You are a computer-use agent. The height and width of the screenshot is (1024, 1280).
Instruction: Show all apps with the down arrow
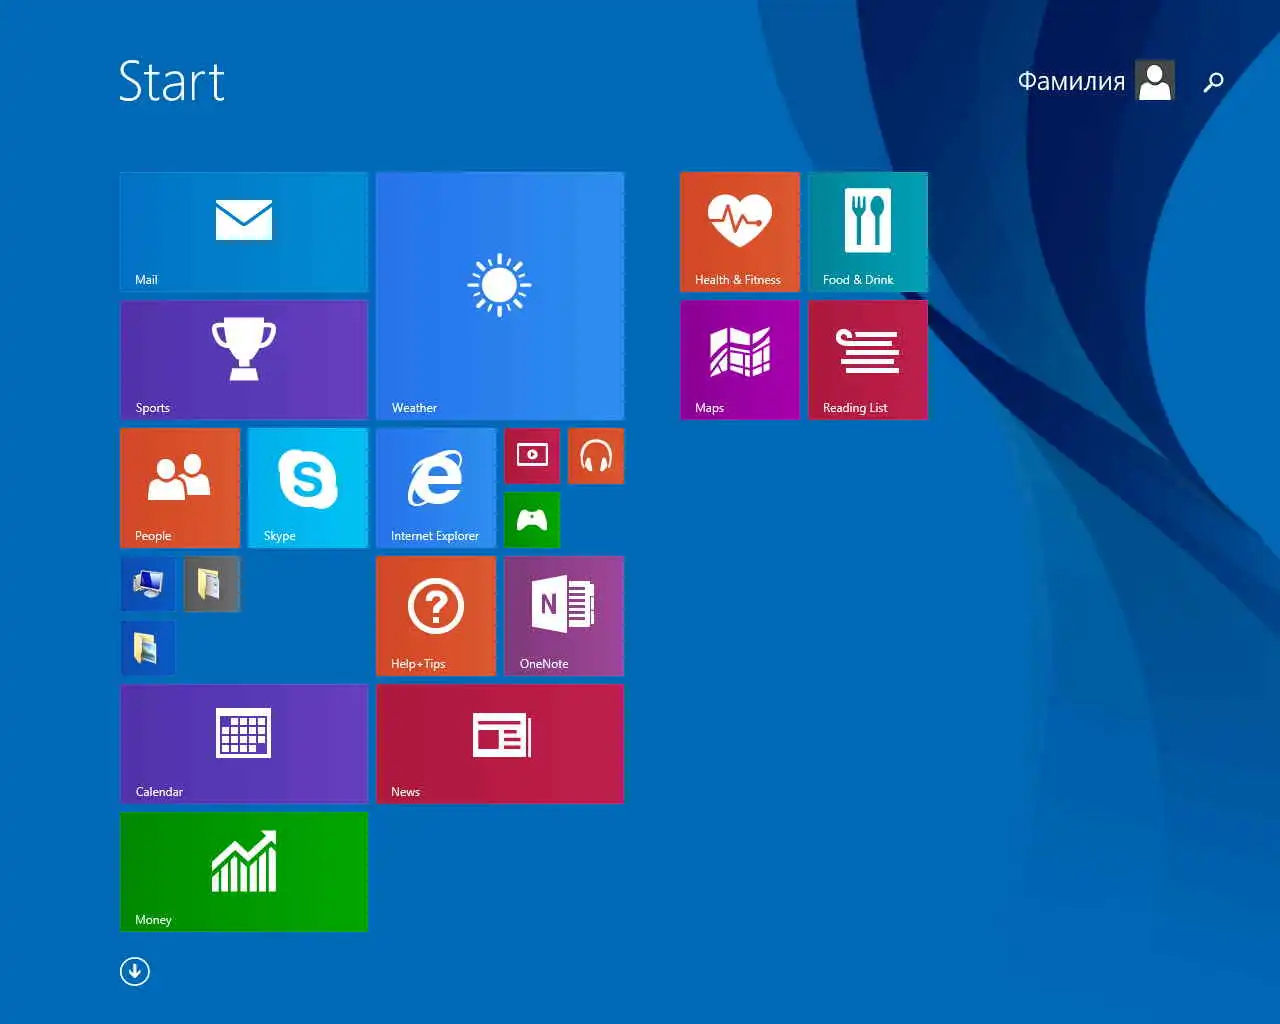click(135, 971)
